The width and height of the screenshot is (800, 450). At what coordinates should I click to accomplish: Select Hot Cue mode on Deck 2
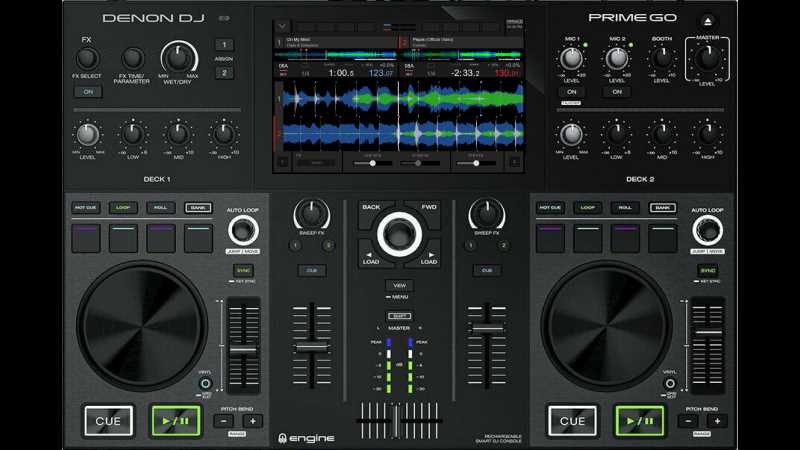pos(550,208)
